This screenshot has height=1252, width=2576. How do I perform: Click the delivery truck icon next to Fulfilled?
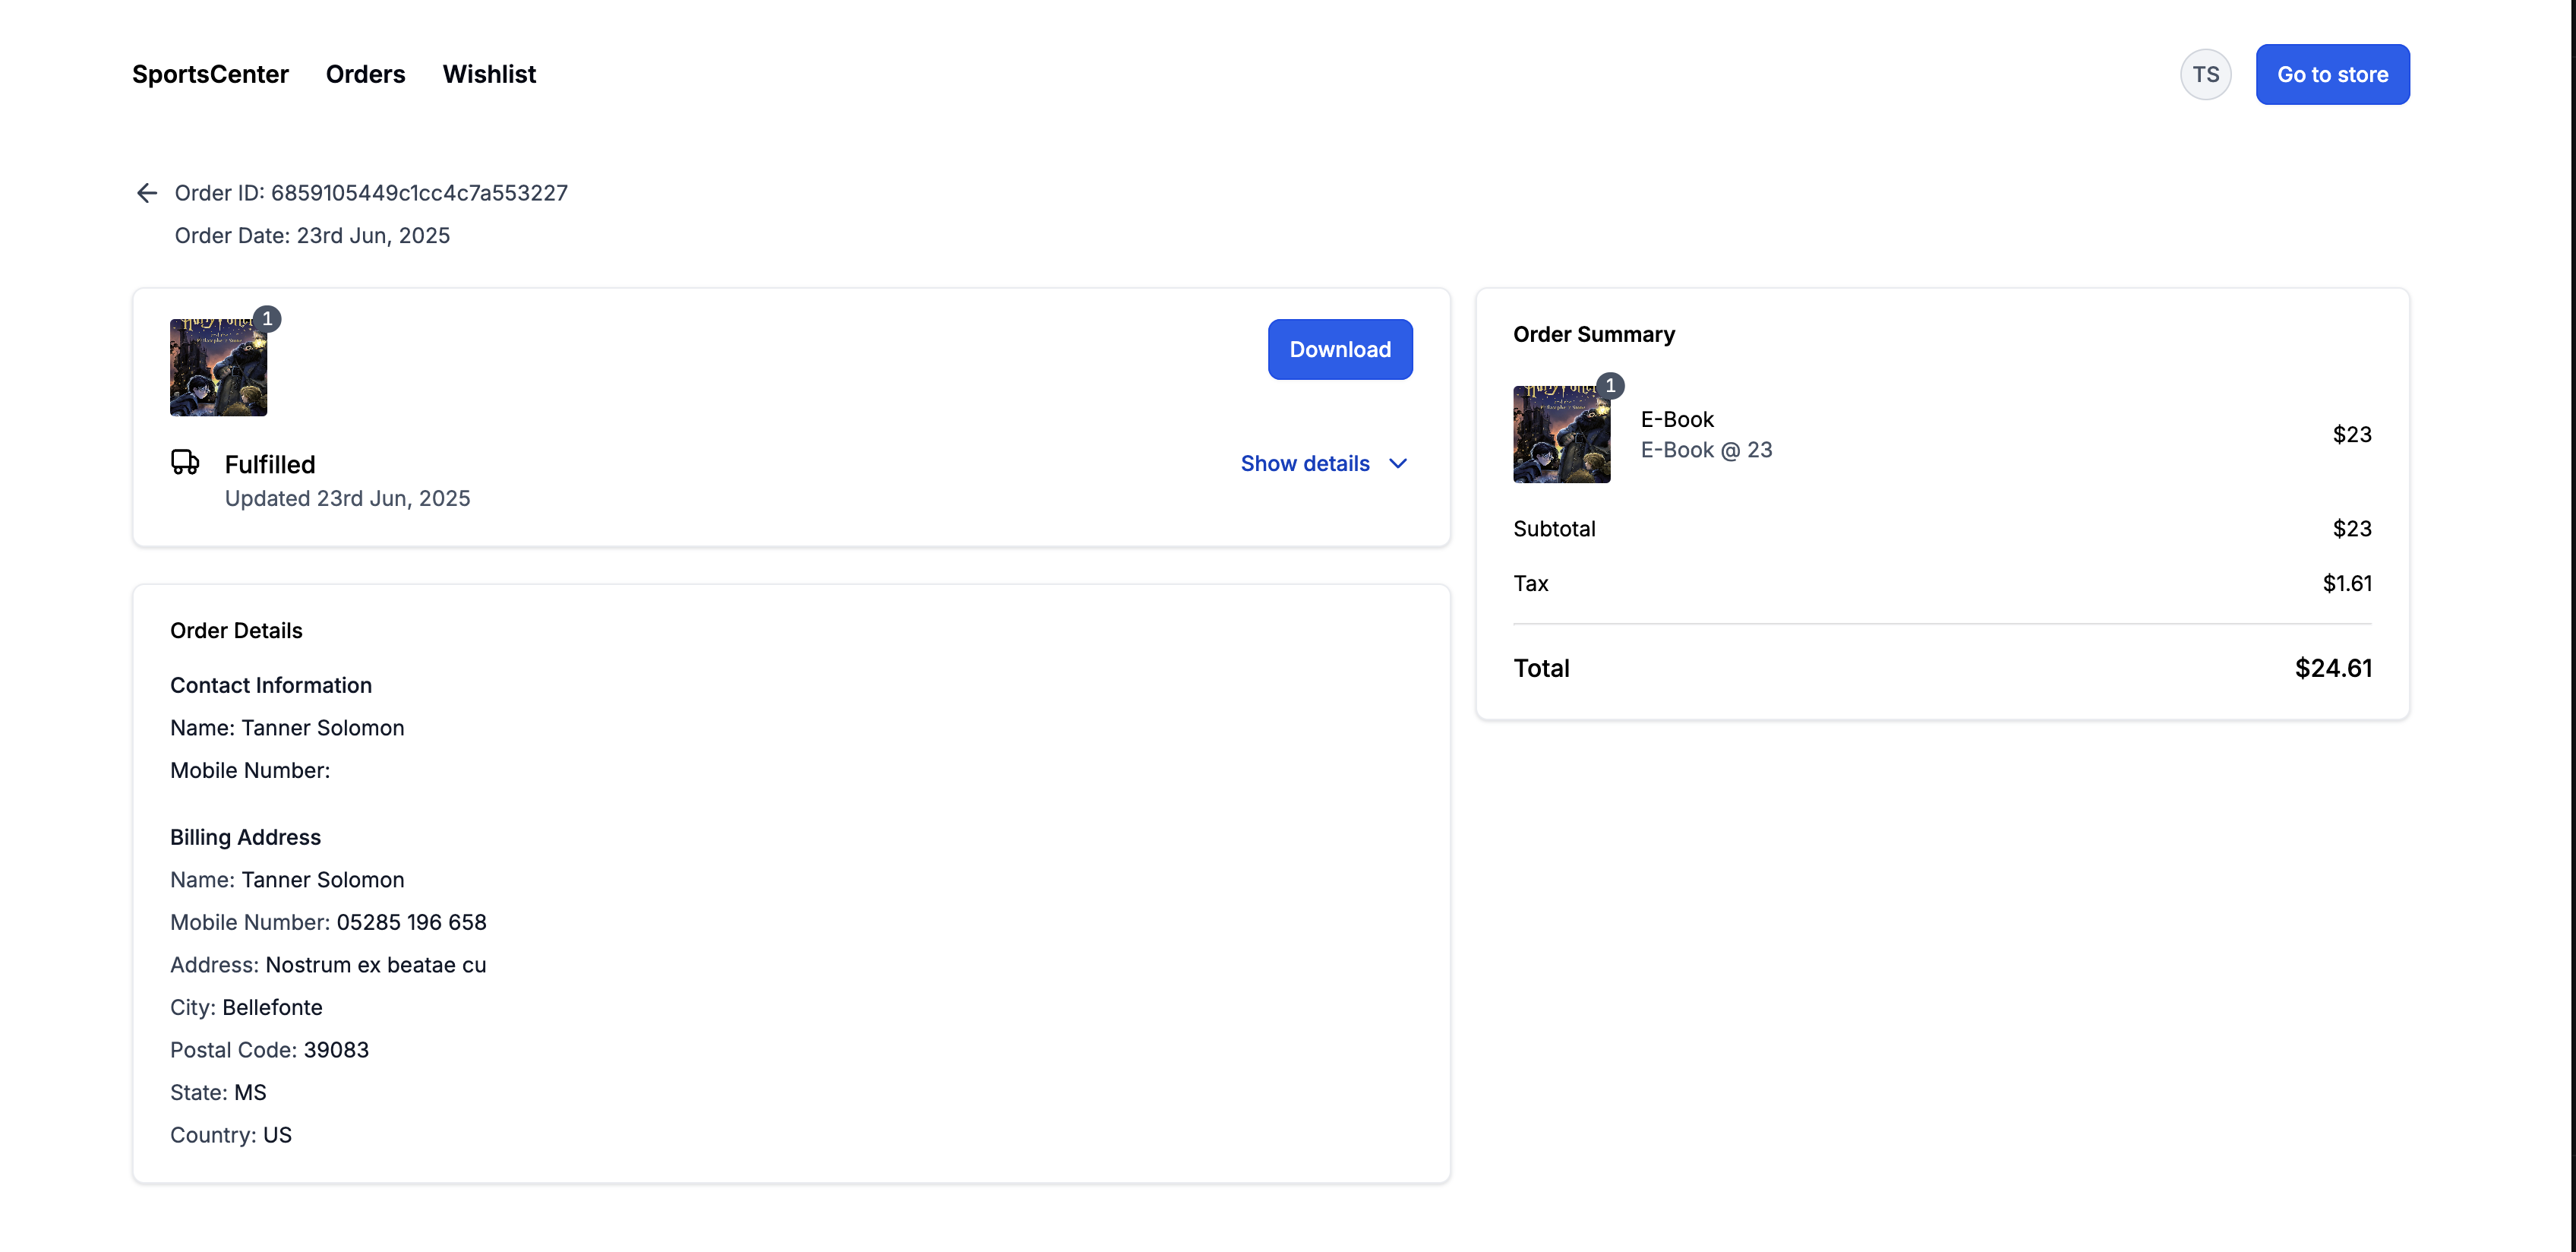coord(185,462)
